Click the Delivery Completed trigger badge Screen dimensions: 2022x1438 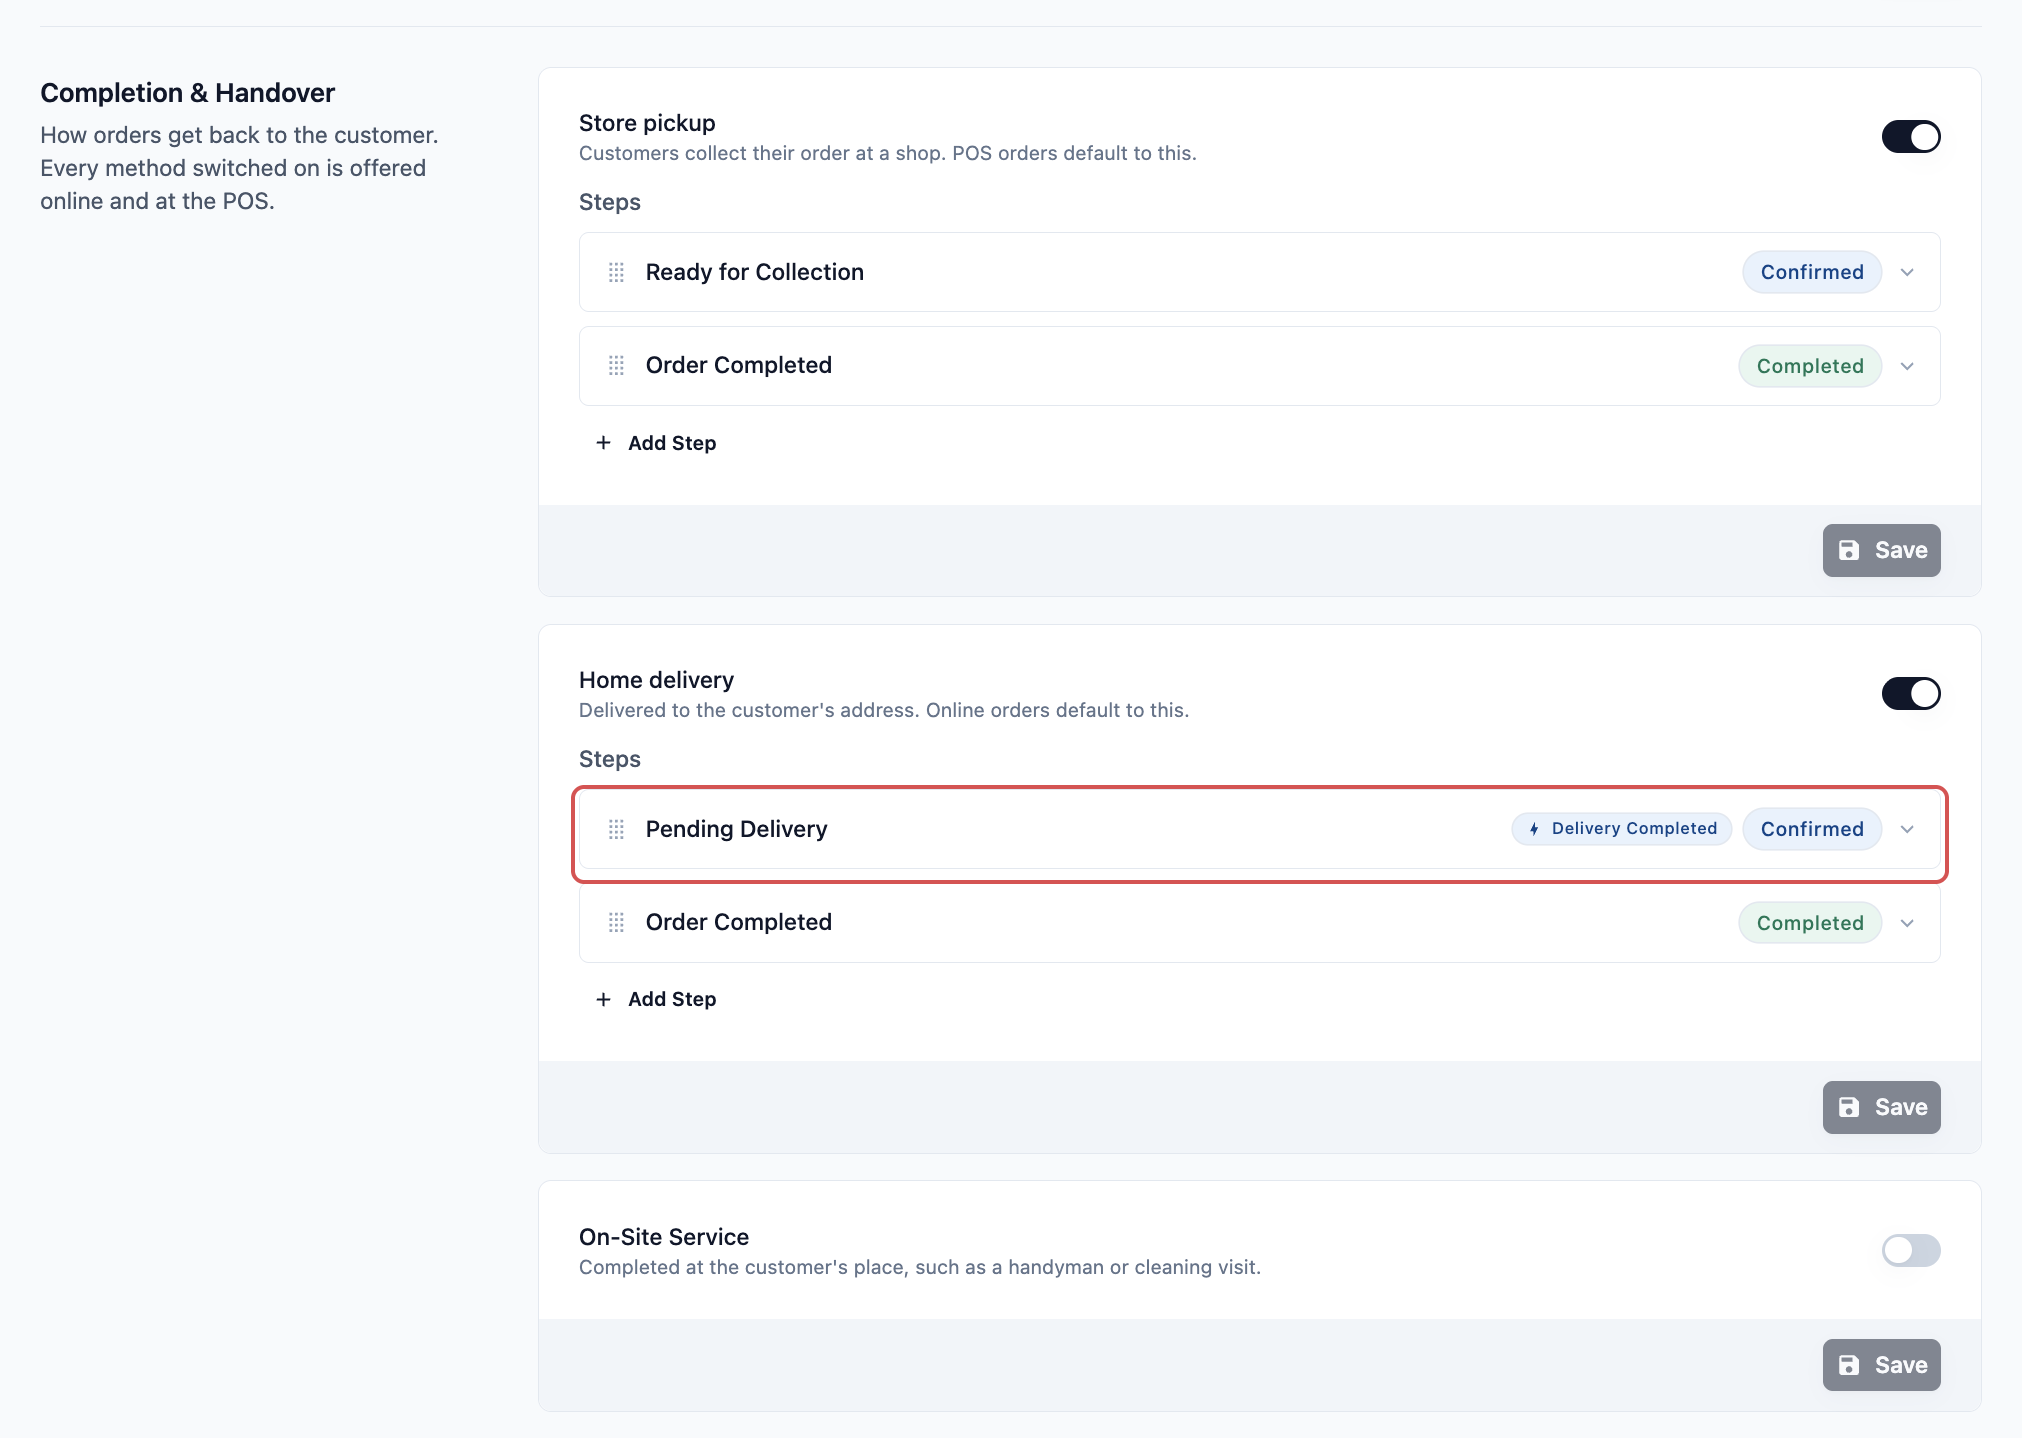pos(1621,829)
